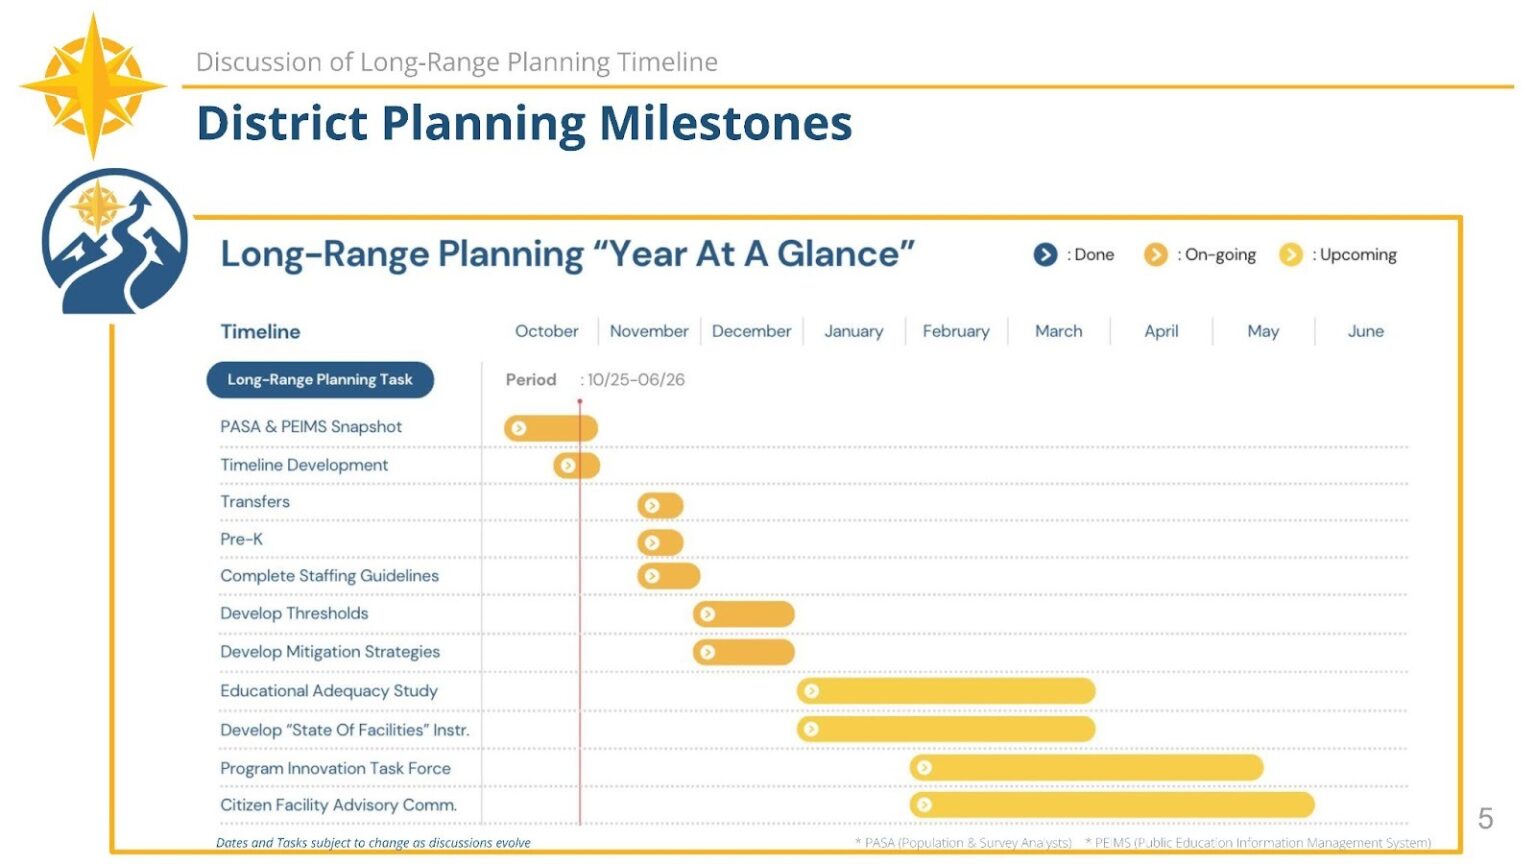The height and width of the screenshot is (864, 1536).
Task: Click the gold compass star logo
Action: pyautogui.click(x=93, y=86)
